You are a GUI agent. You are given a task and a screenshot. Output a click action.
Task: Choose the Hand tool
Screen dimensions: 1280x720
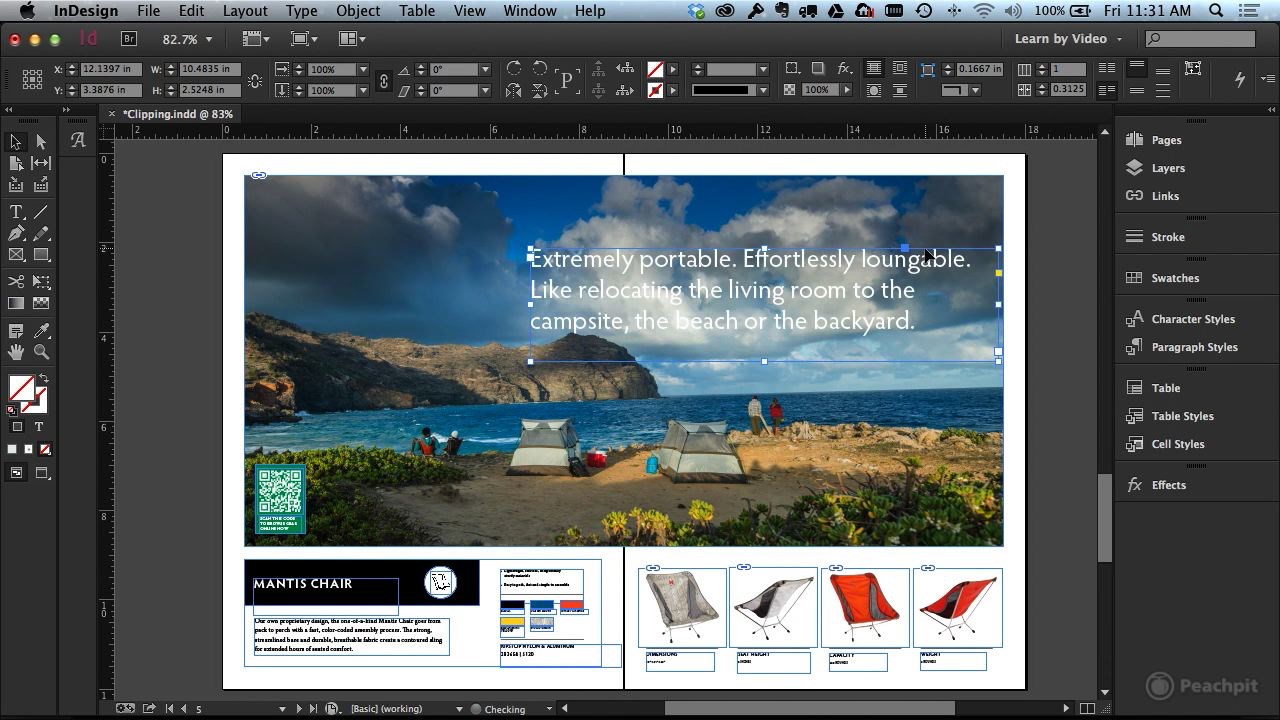coord(16,352)
